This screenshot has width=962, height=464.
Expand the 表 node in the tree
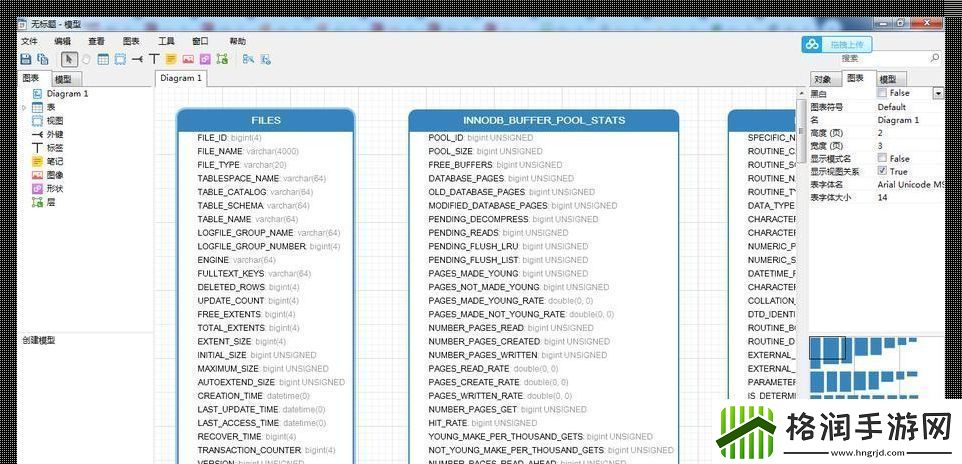[x=24, y=107]
